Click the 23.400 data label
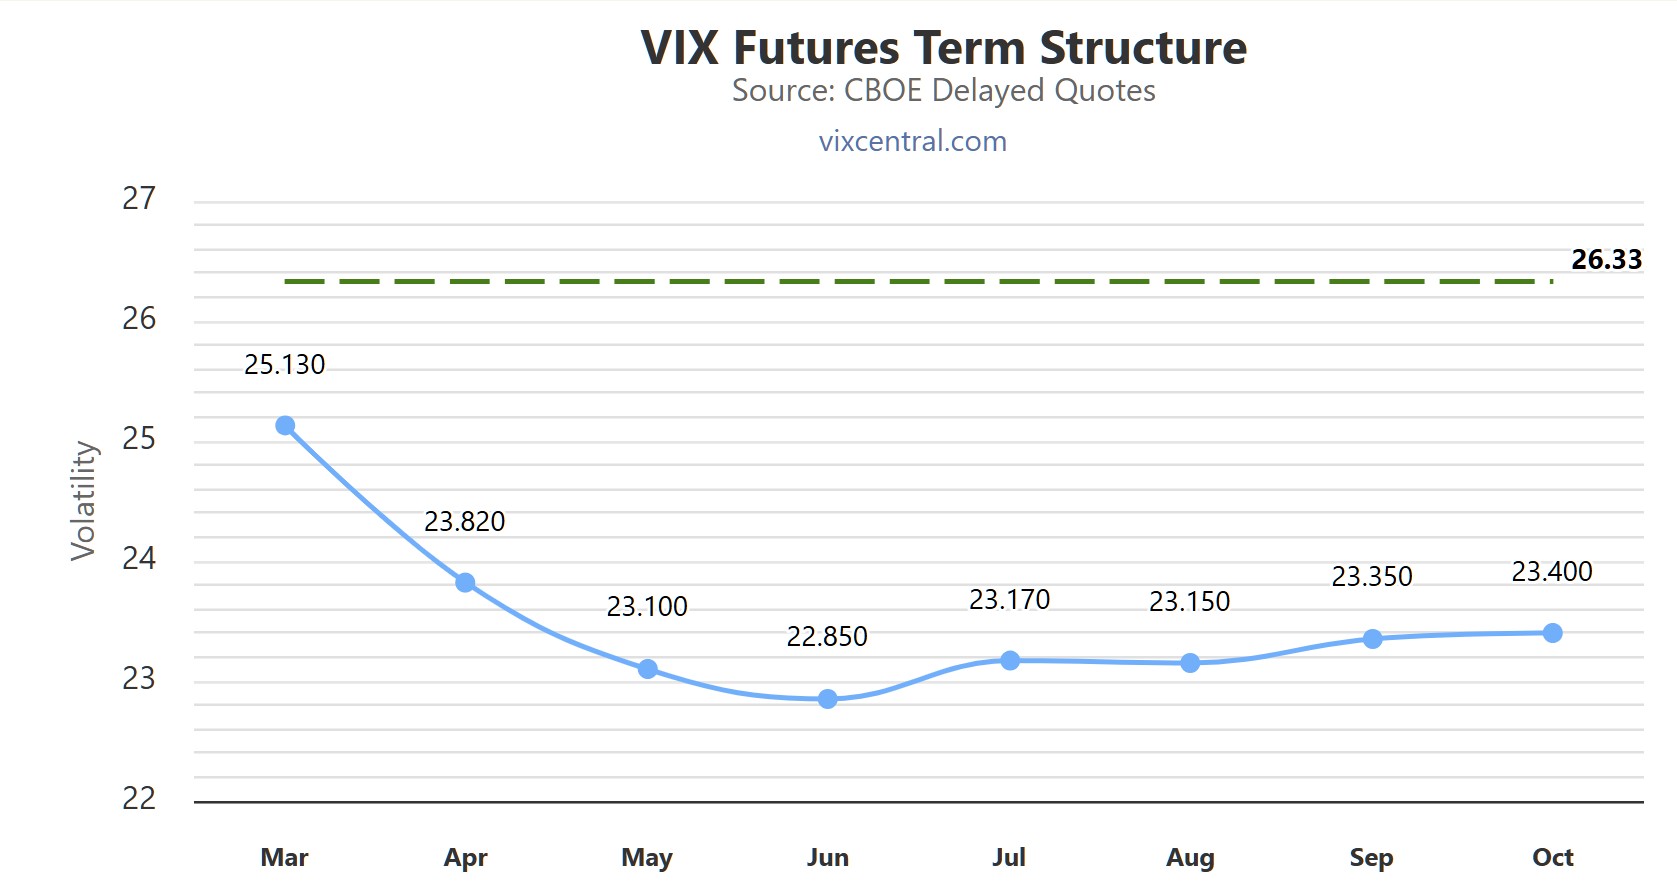The image size is (1677, 882). [1552, 572]
